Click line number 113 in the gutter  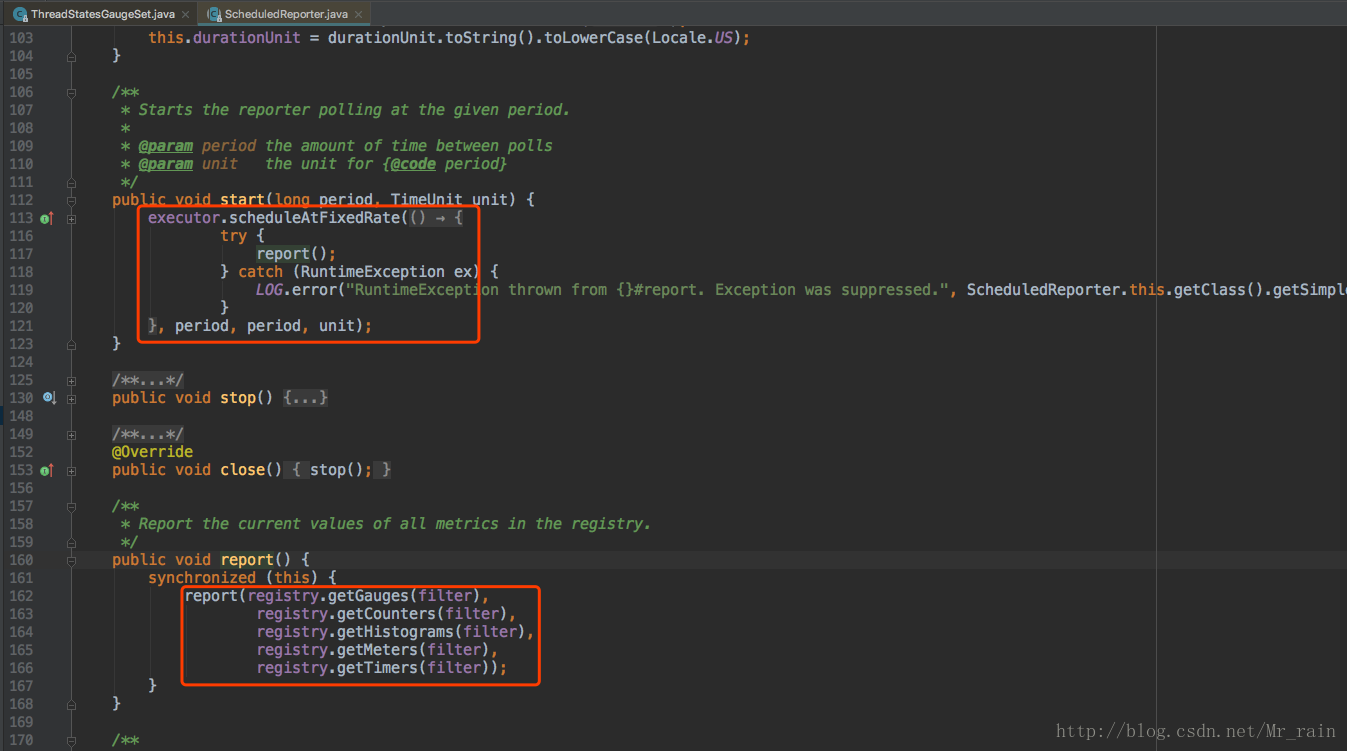[22, 218]
